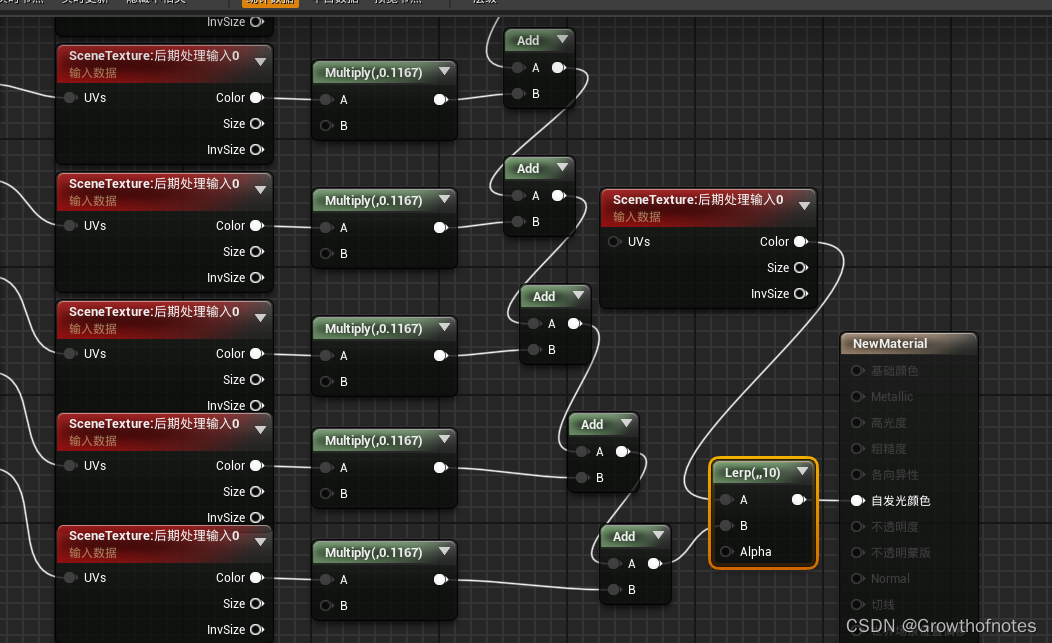Collapse the SceneTexture node wired to Lerp A
1052x643 pixels.
(804, 205)
